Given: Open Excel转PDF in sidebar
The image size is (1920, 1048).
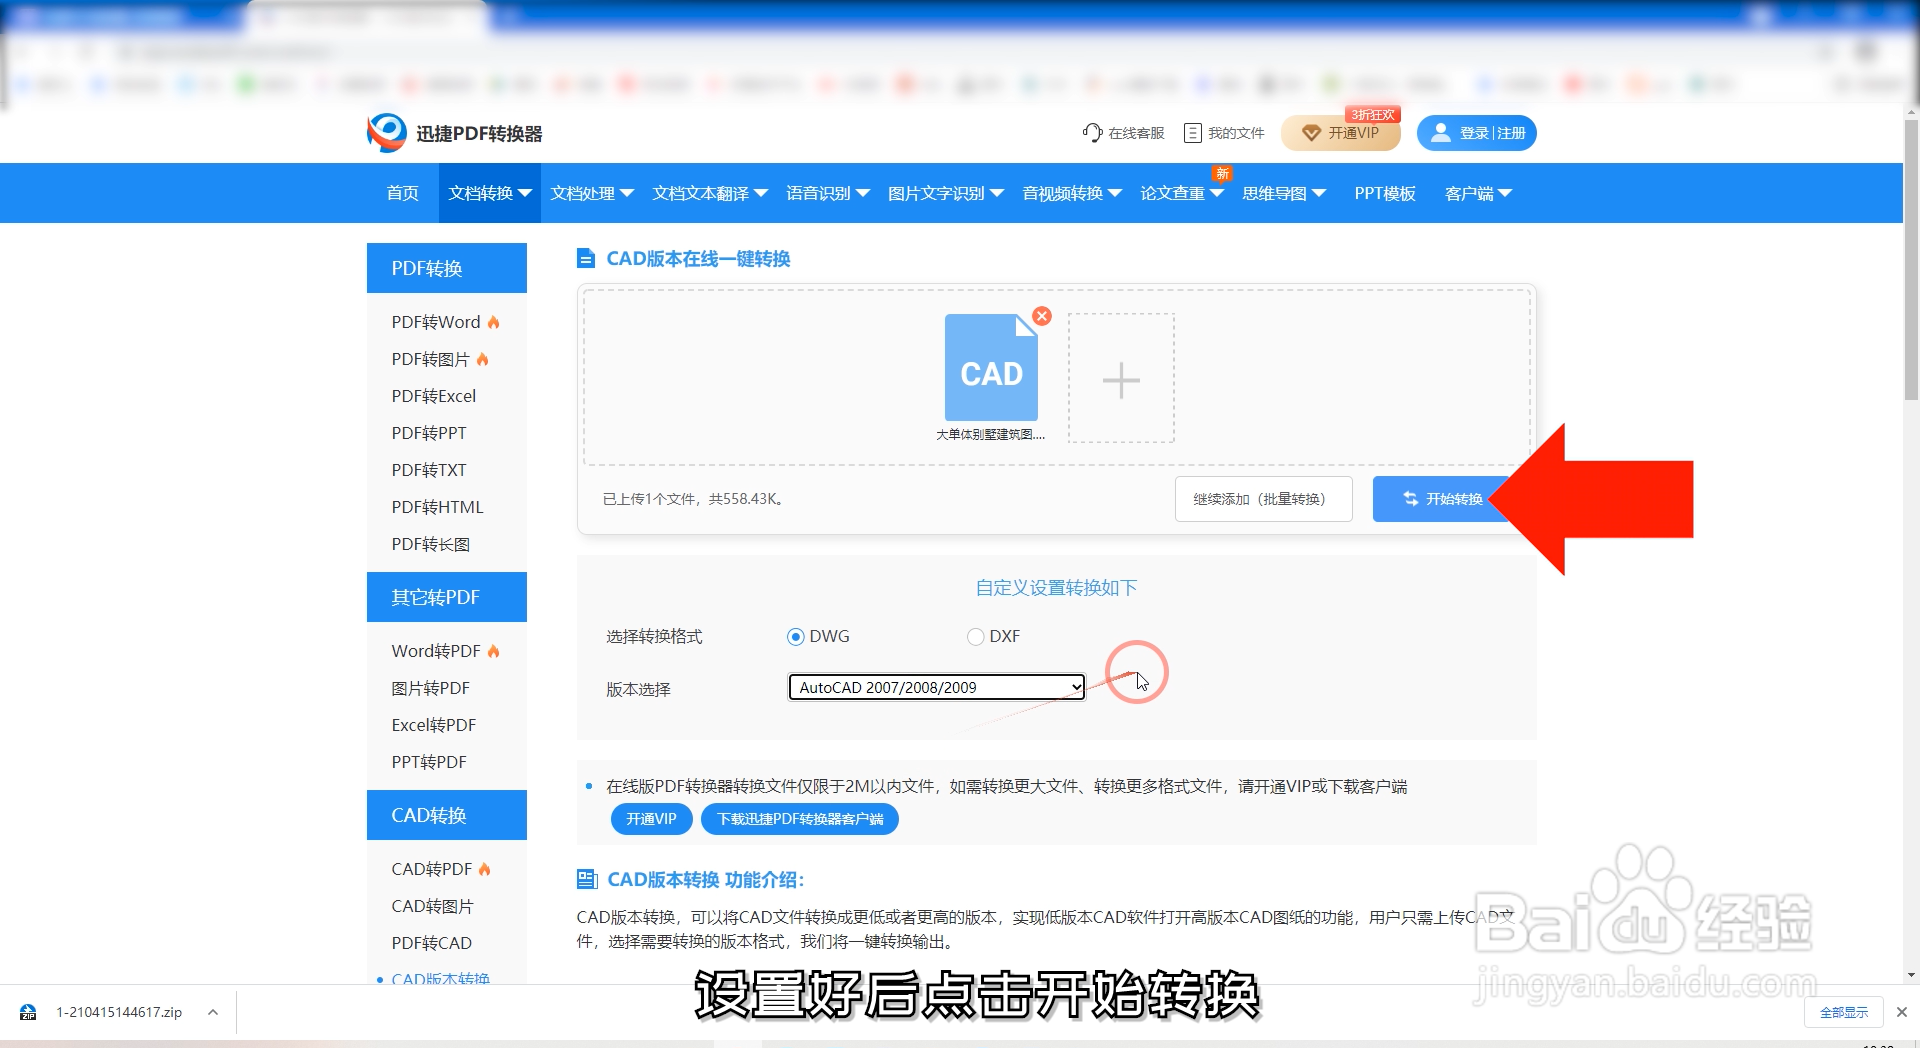Looking at the screenshot, I should (x=434, y=725).
